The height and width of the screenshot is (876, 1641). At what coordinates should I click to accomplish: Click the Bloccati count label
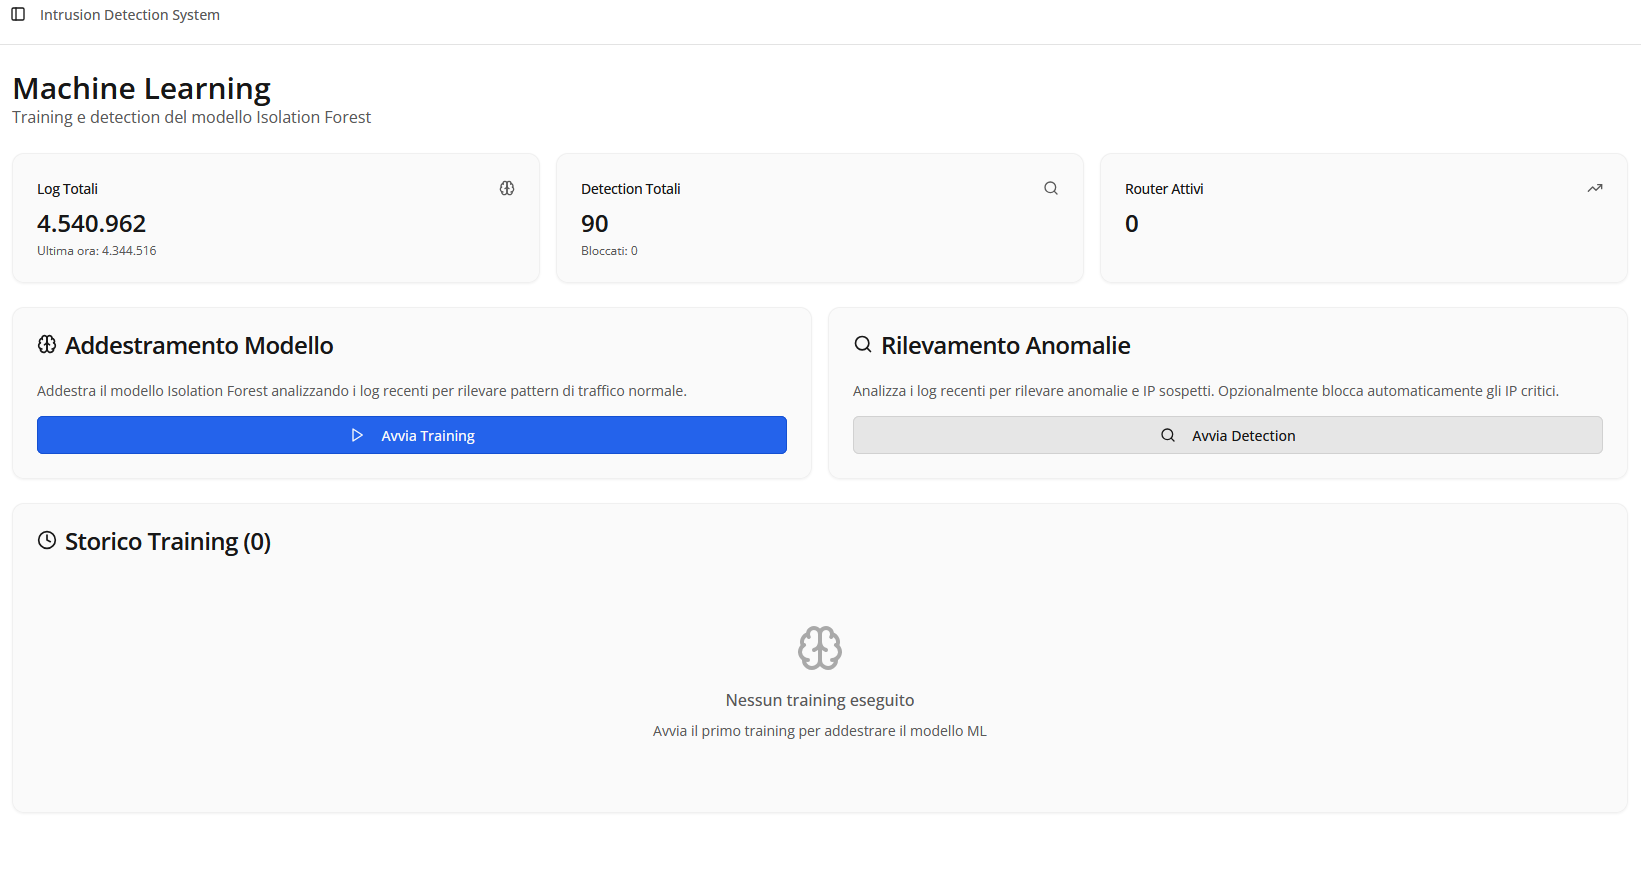coord(609,251)
